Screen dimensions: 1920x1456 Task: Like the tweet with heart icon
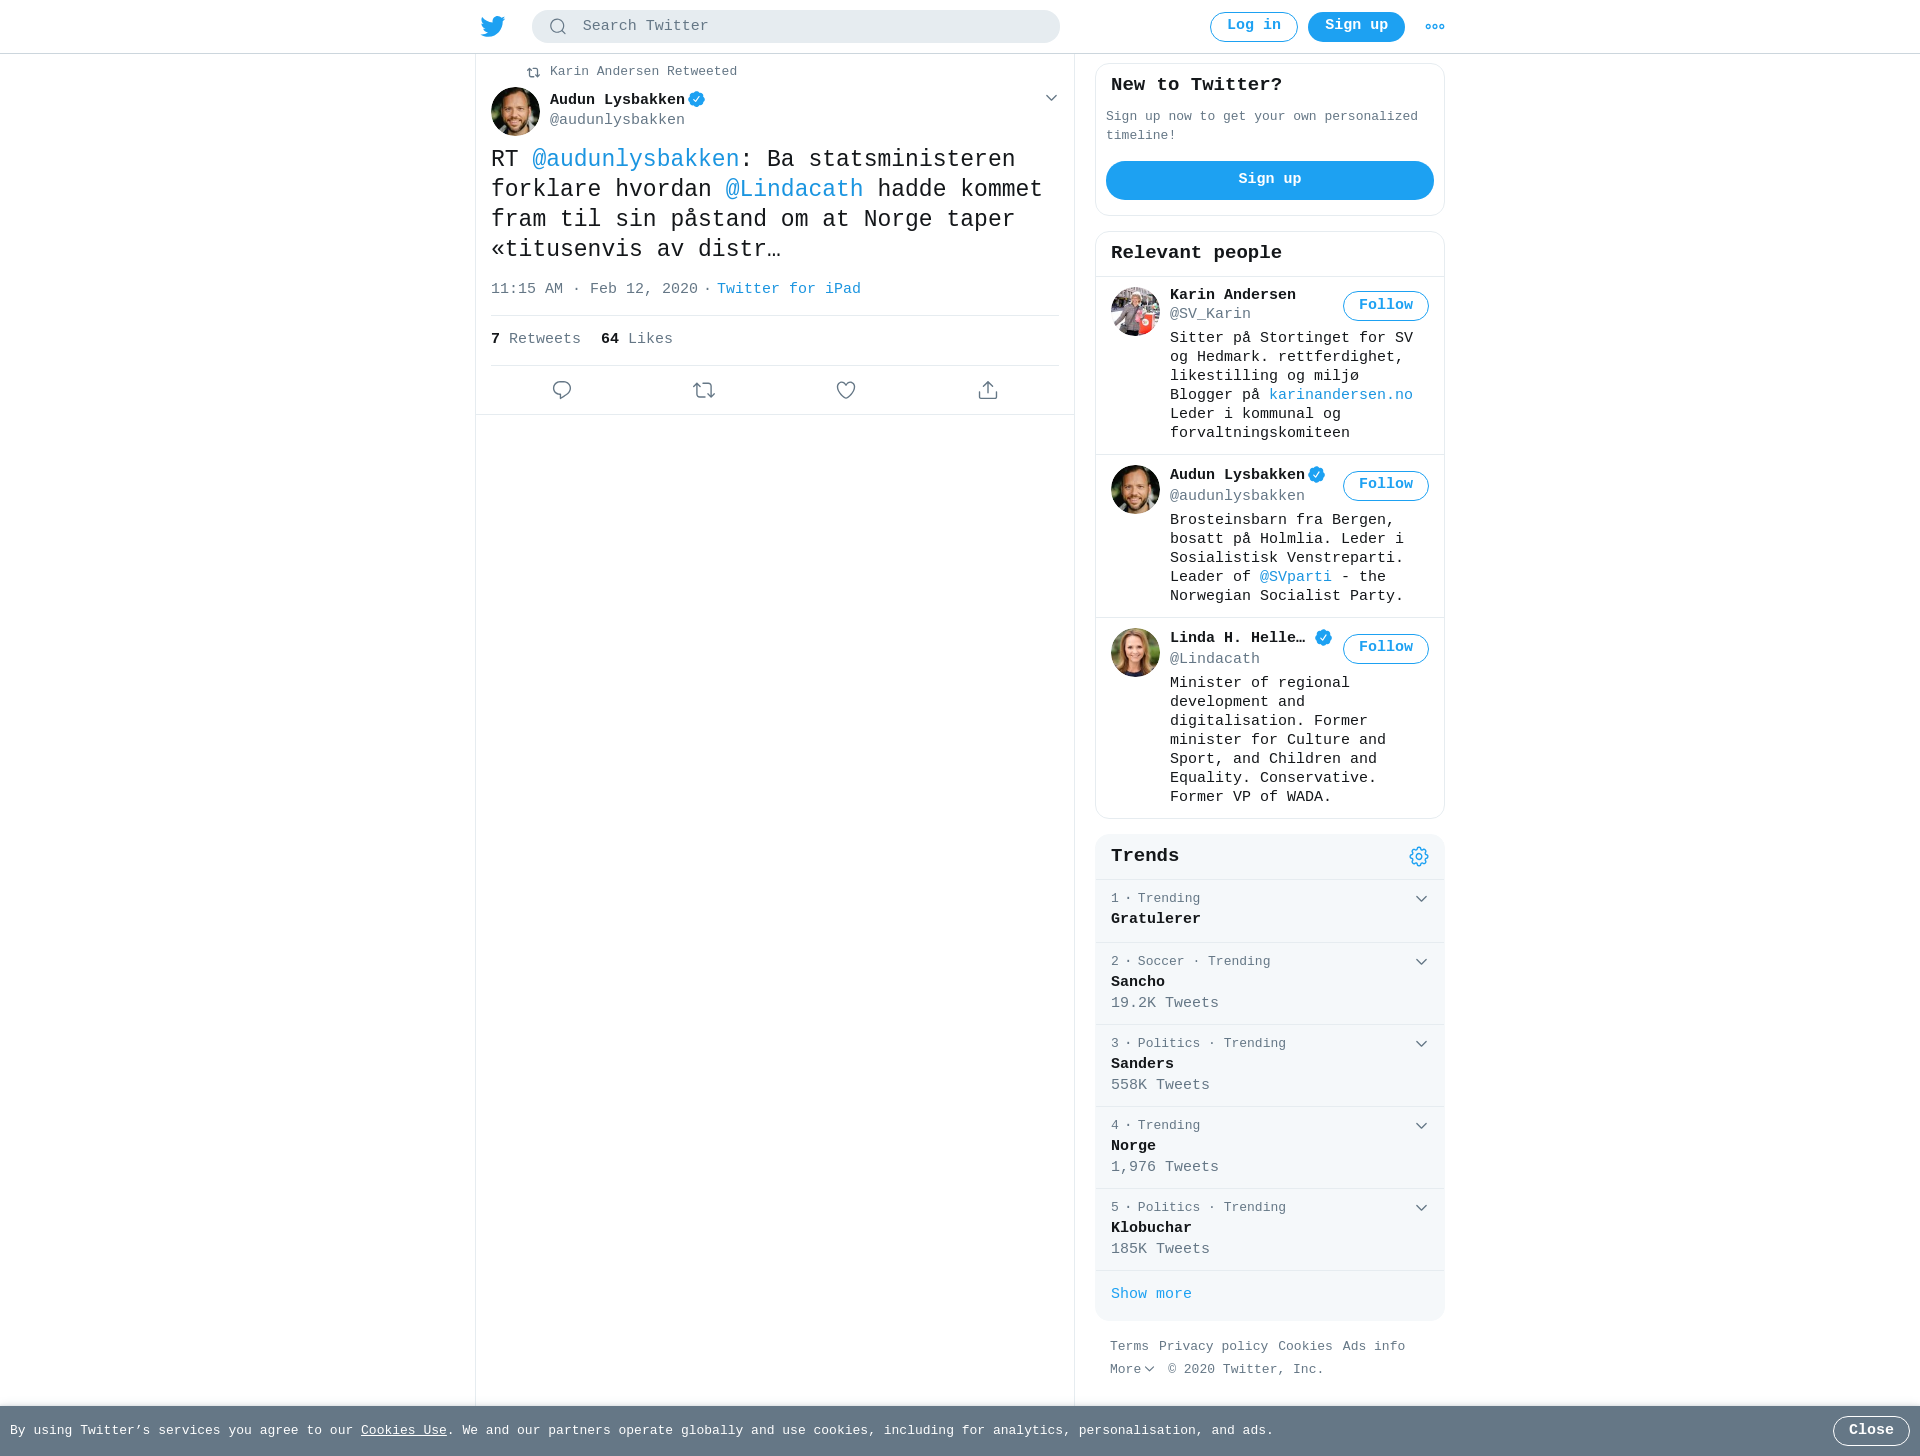coord(846,390)
